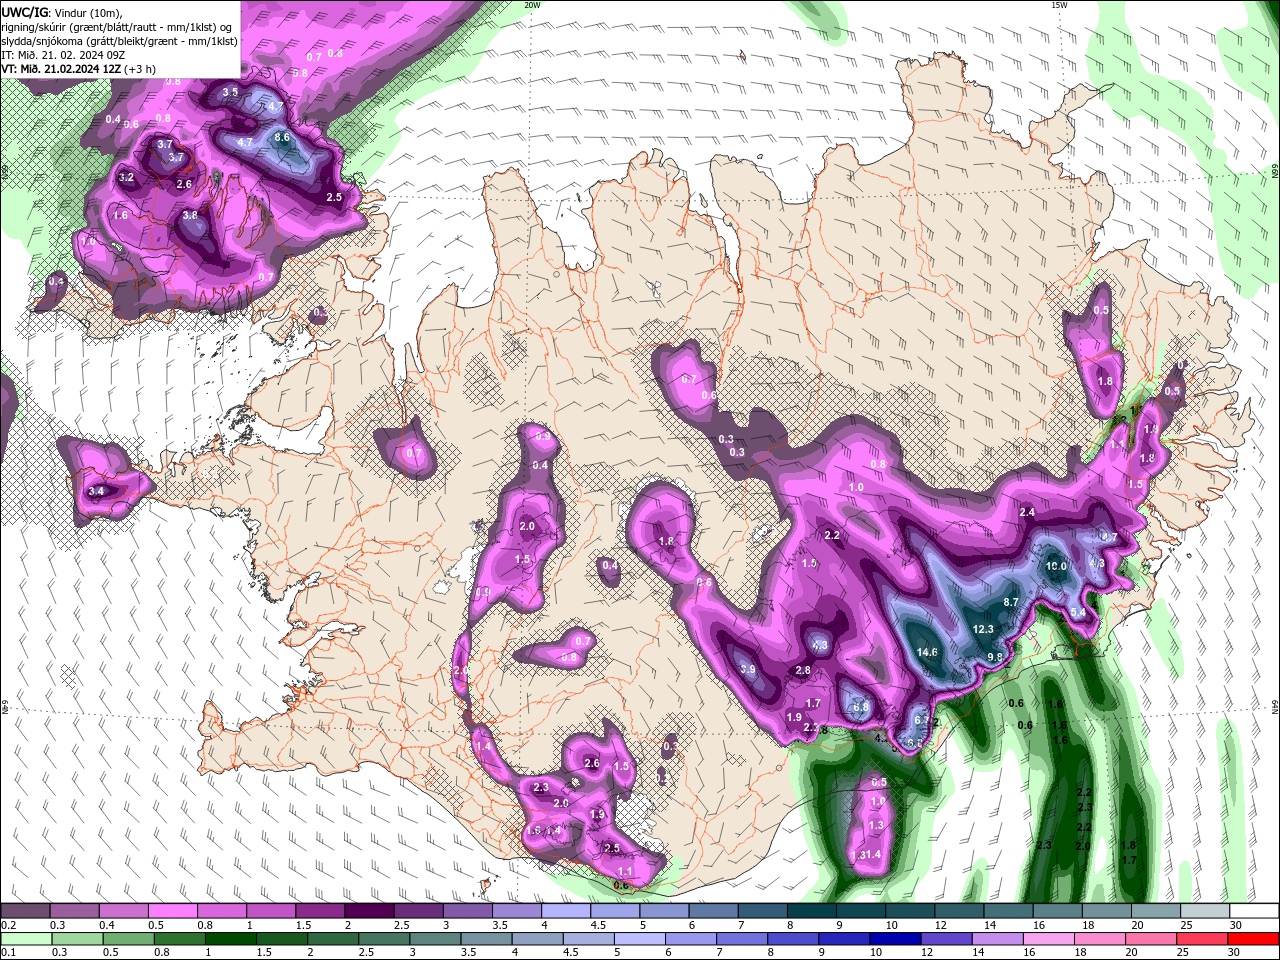Select the rigning/skúrir legend description line

[x=119, y=26]
